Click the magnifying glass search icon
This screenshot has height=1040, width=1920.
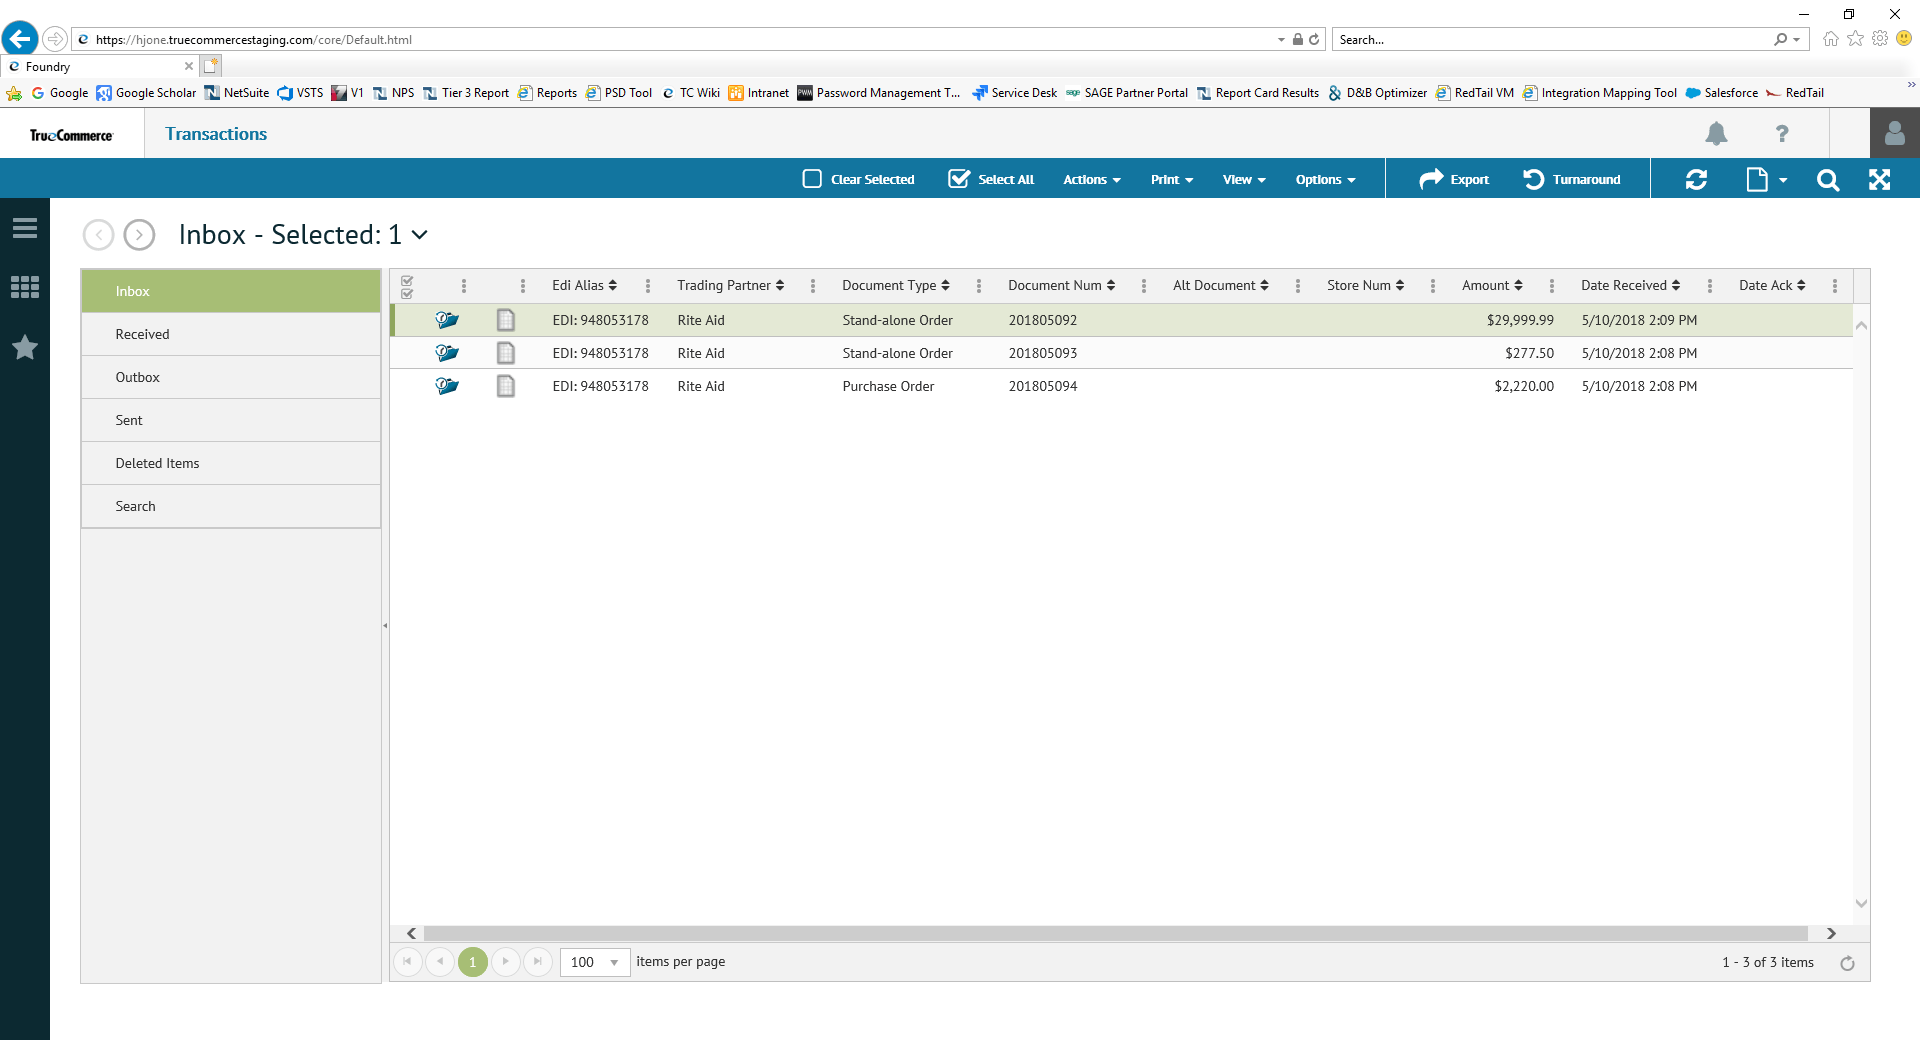click(1827, 180)
